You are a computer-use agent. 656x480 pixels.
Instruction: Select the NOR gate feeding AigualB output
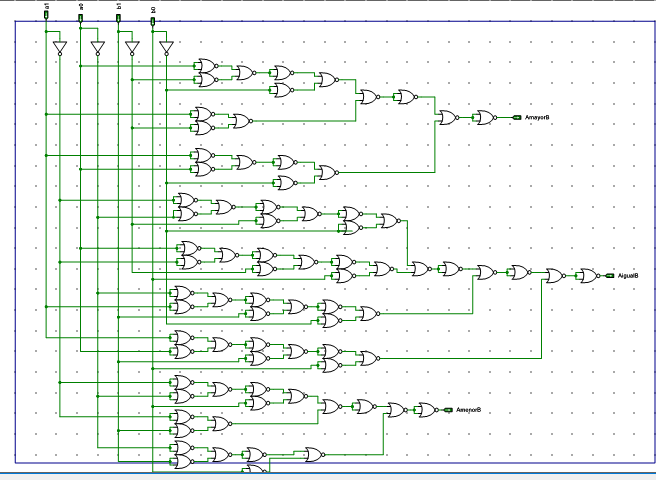point(581,275)
